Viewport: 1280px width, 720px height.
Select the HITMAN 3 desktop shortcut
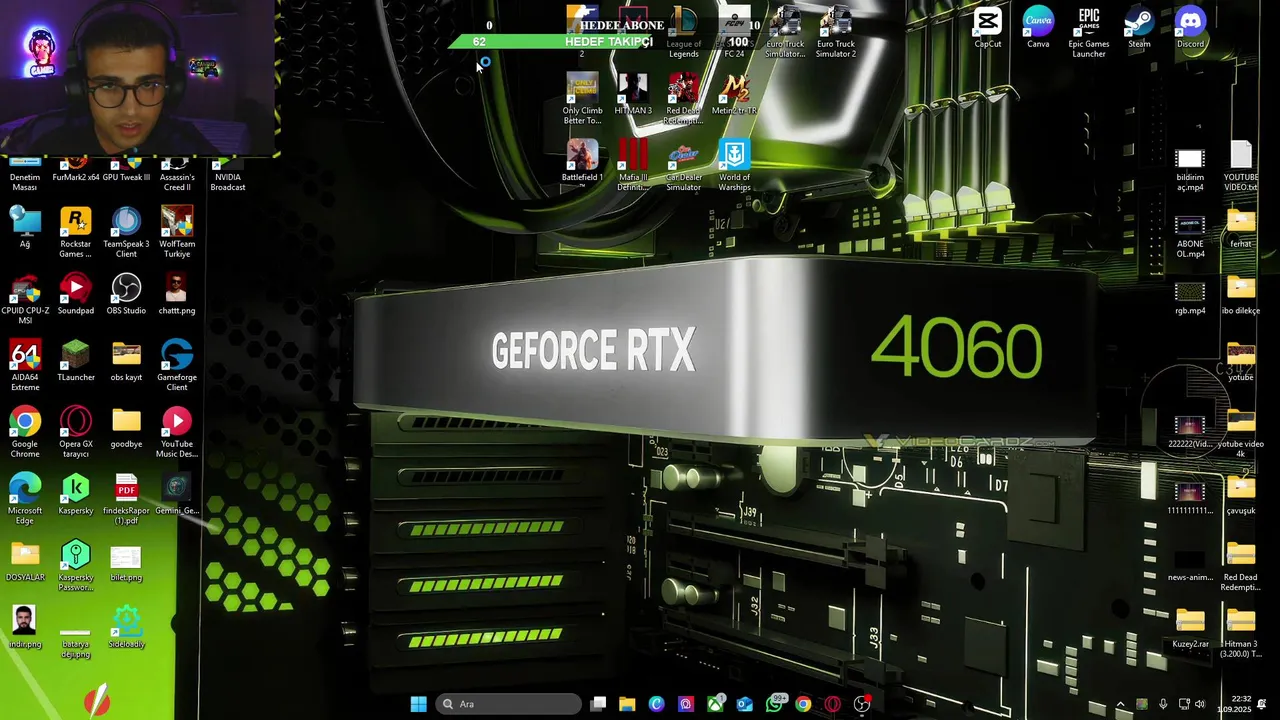(632, 95)
